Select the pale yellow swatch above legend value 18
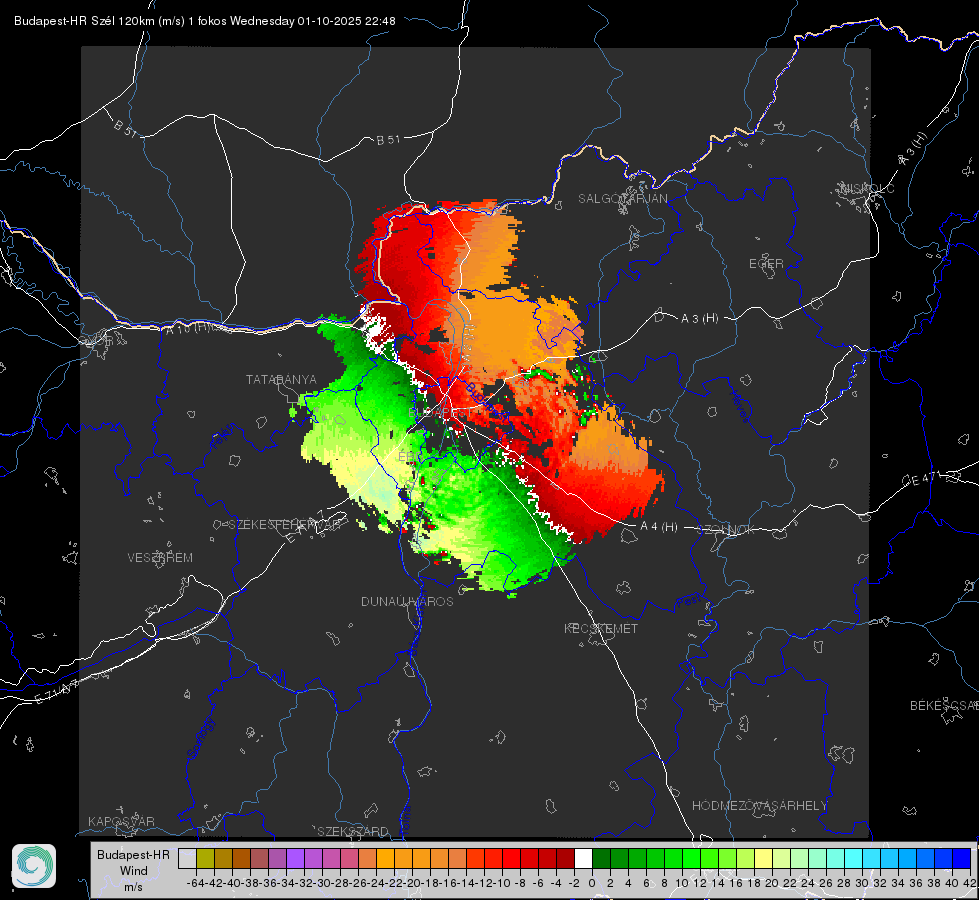The height and width of the screenshot is (900, 979). [764, 858]
